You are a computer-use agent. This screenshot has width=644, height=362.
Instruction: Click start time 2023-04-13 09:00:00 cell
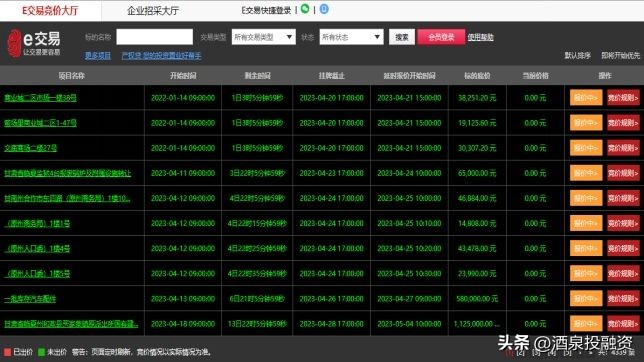coord(183,299)
